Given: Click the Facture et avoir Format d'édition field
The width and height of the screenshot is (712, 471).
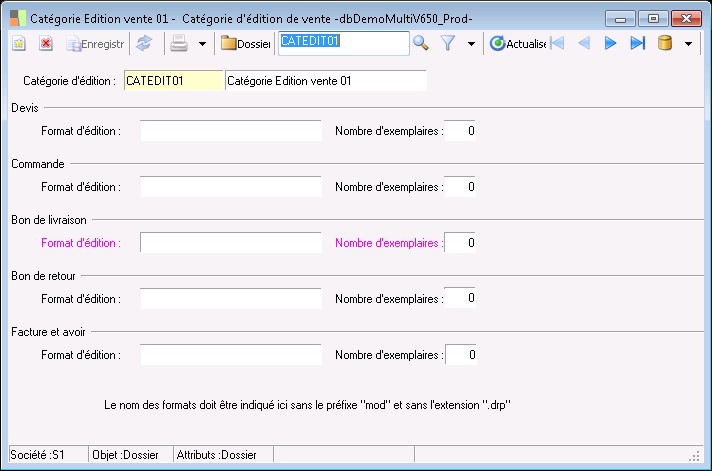Looking at the screenshot, I should click(231, 355).
